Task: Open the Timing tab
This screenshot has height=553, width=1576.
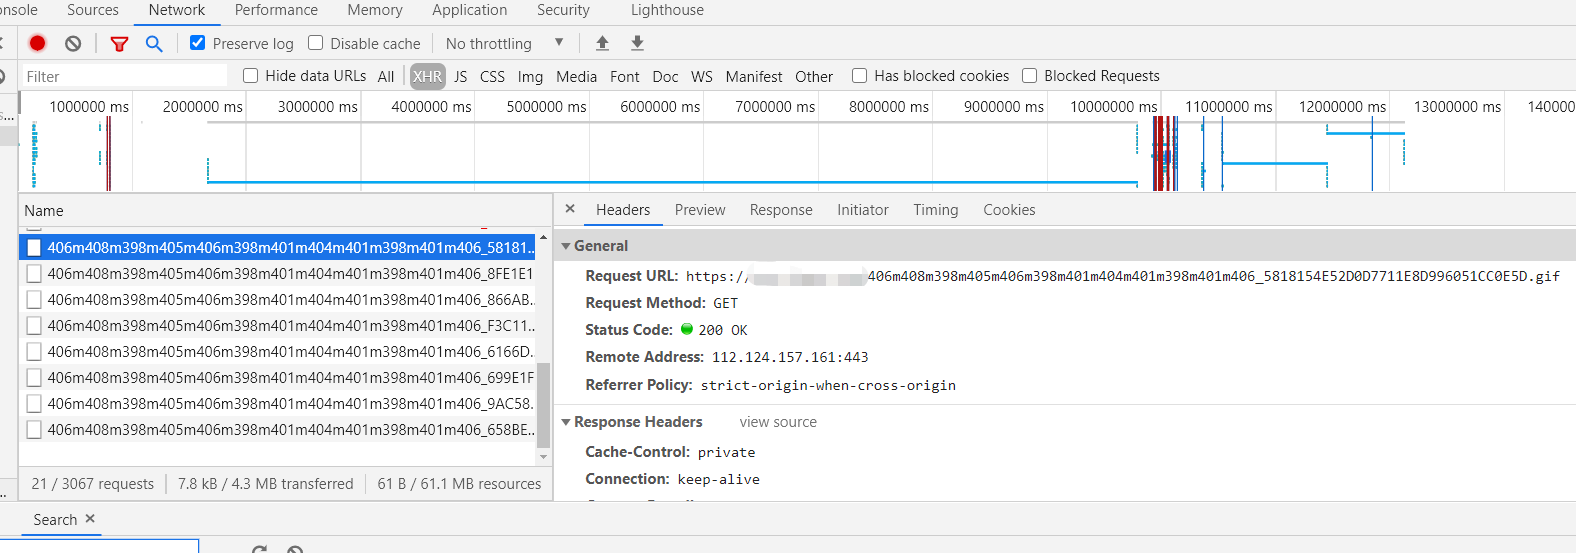Action: 936,210
